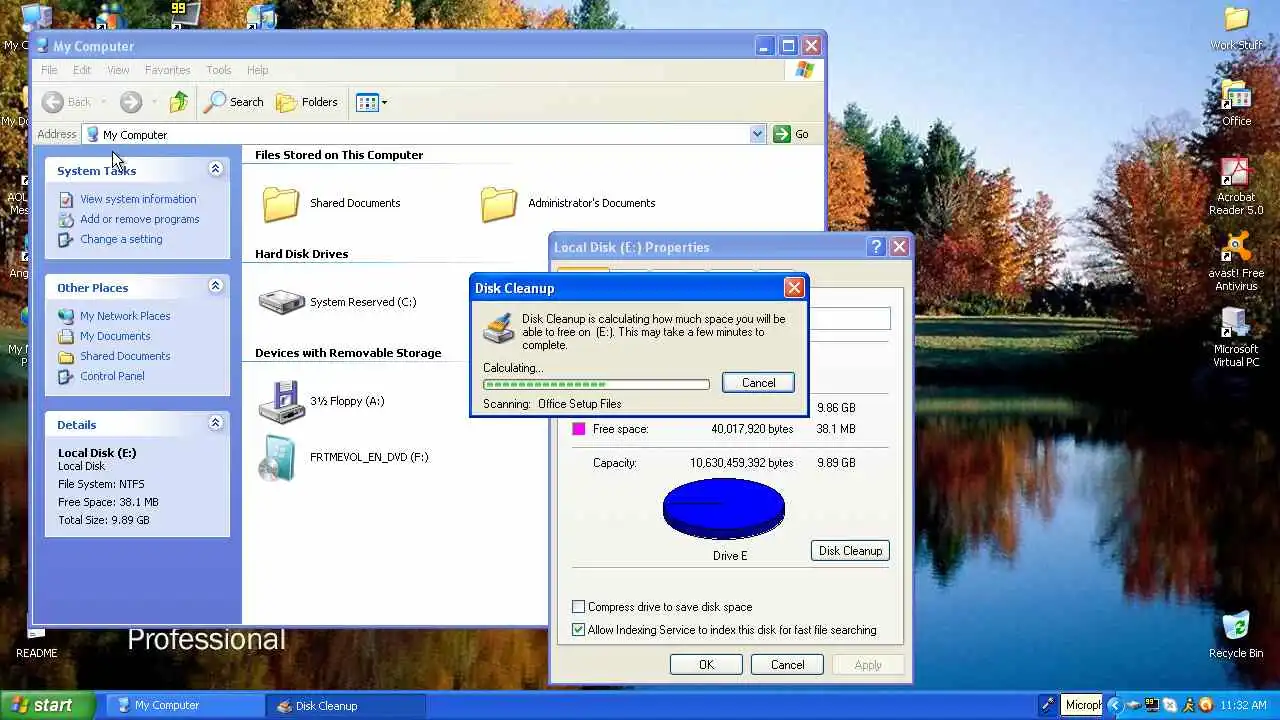Image resolution: width=1280 pixels, height=720 pixels.
Task: Click the 11:32 AM clock
Action: [x=1243, y=706]
